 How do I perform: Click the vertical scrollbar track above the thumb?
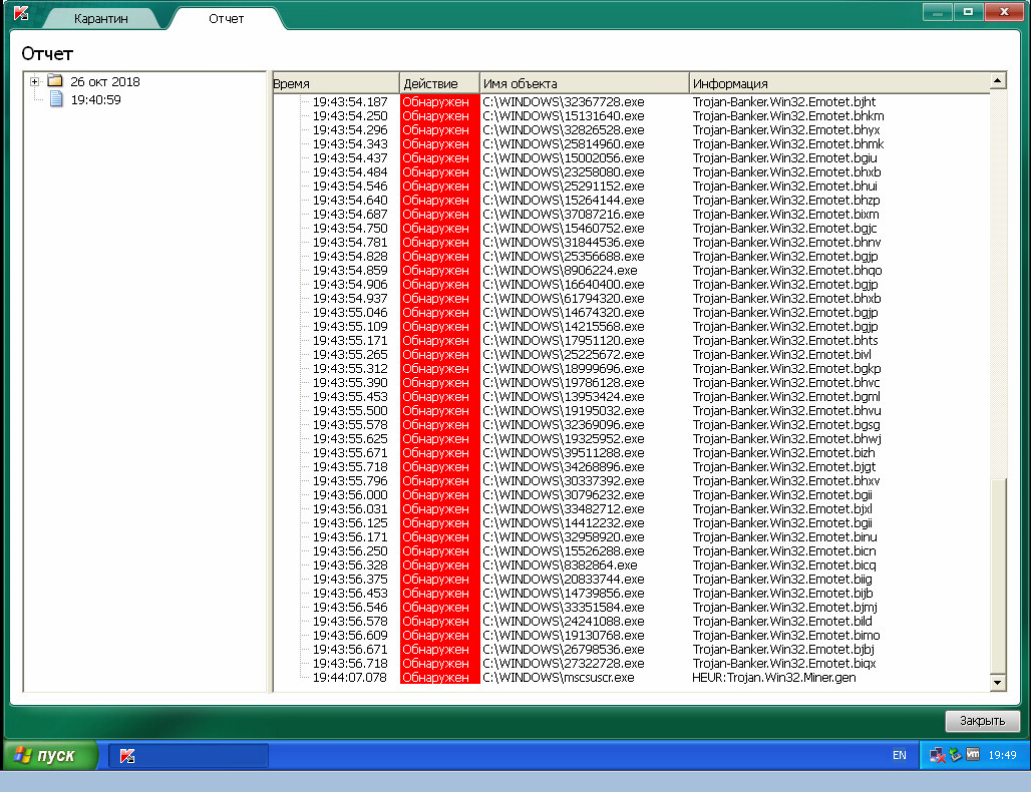point(997,283)
